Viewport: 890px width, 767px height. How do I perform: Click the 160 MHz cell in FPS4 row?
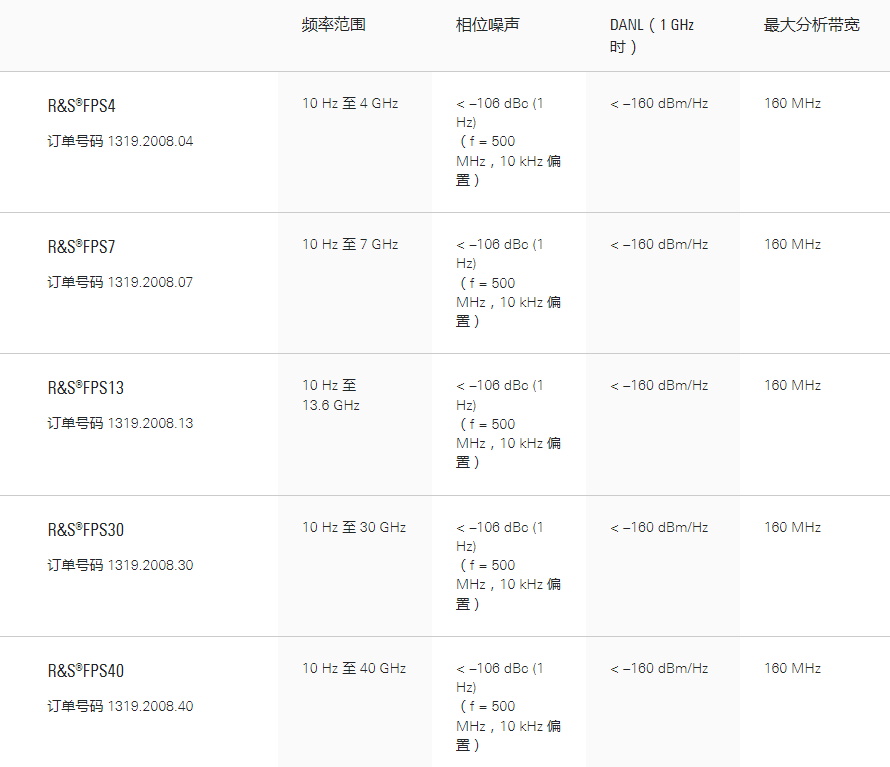tap(792, 103)
